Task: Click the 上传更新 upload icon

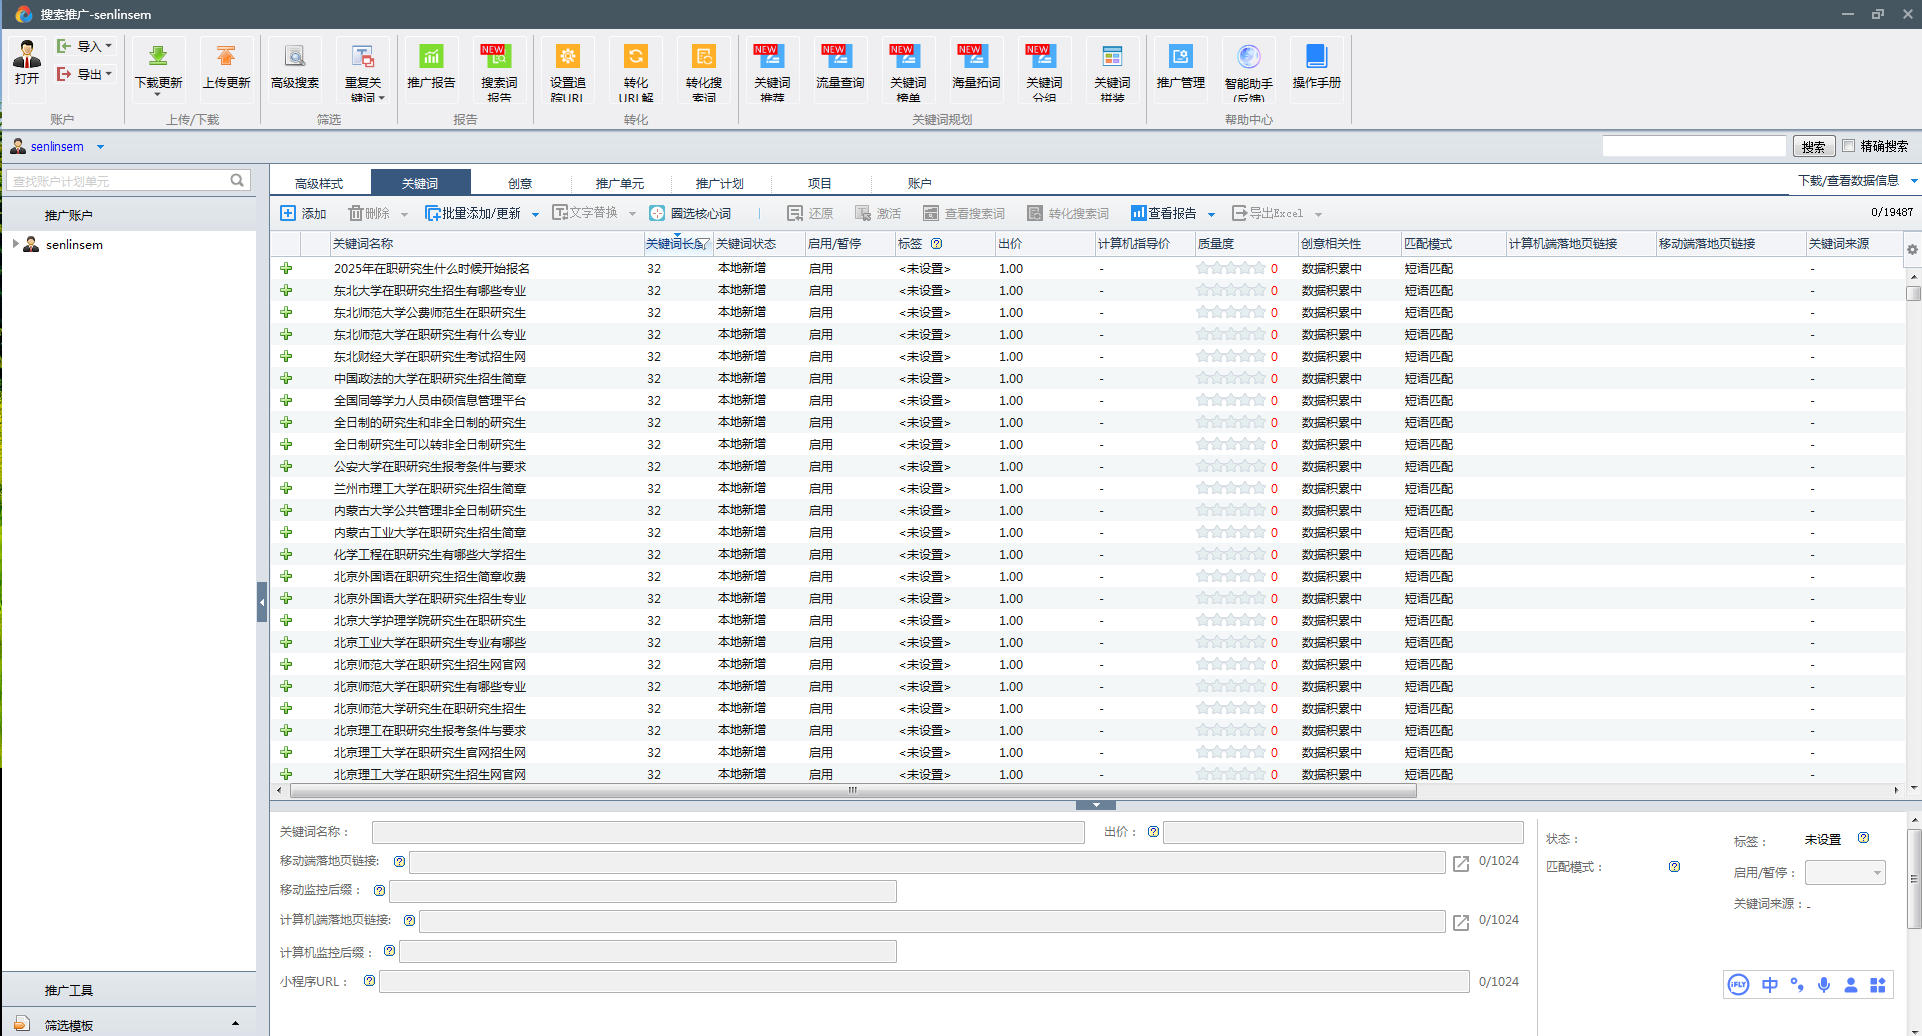Action: click(x=226, y=57)
